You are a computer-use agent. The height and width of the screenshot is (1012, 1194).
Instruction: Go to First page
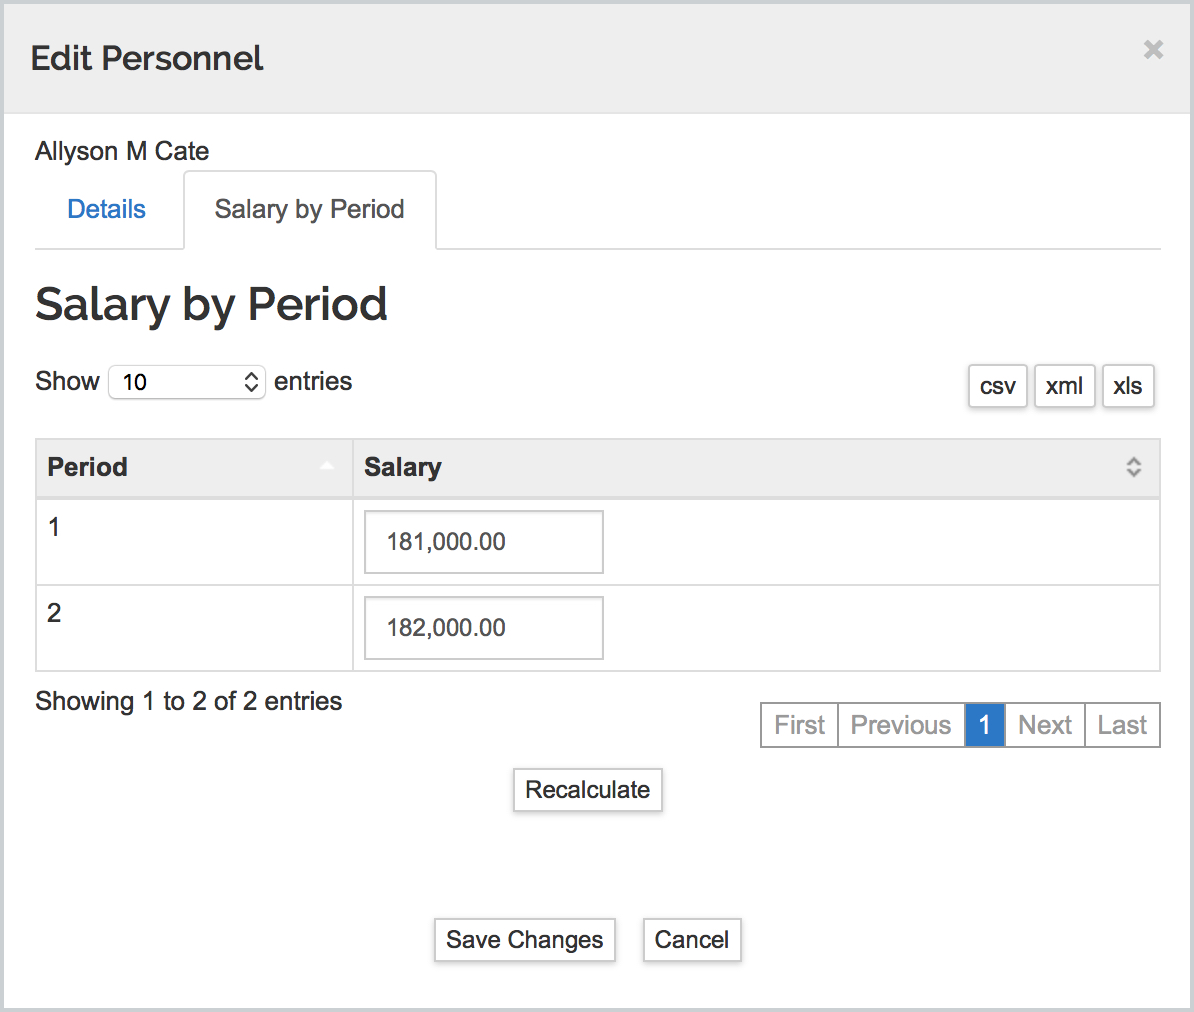(x=800, y=725)
